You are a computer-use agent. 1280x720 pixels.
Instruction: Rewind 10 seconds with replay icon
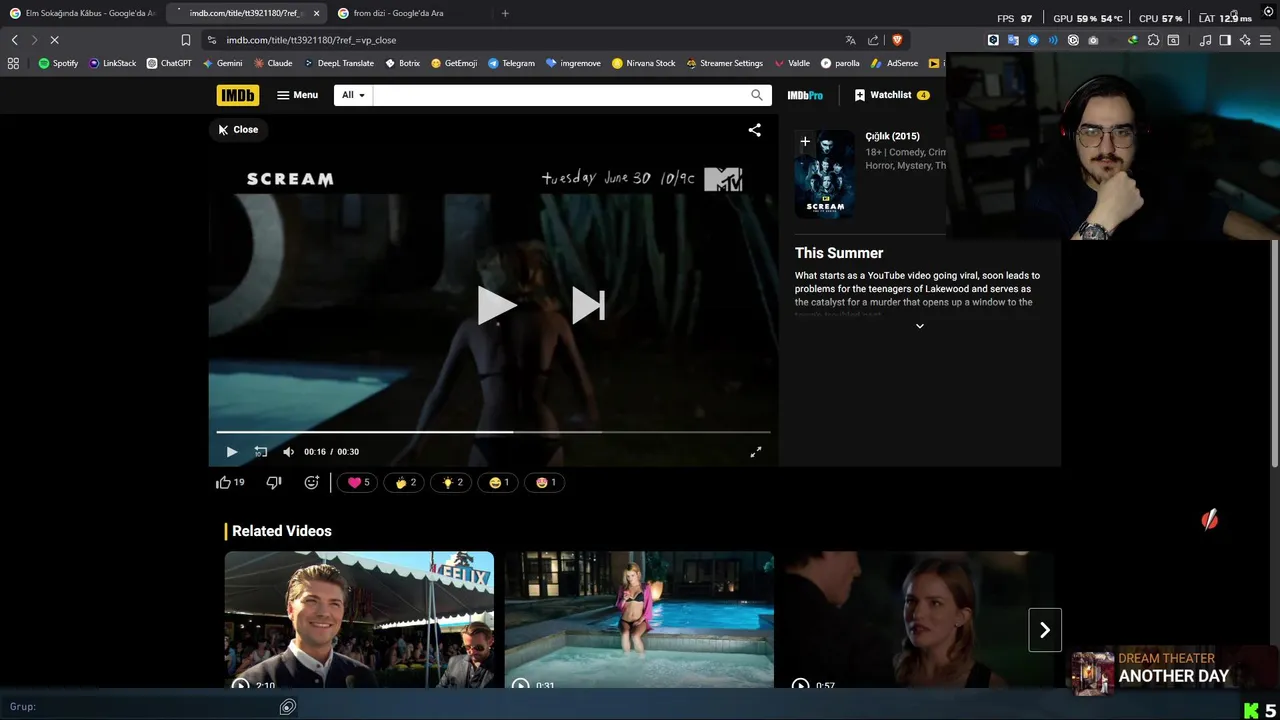[261, 452]
